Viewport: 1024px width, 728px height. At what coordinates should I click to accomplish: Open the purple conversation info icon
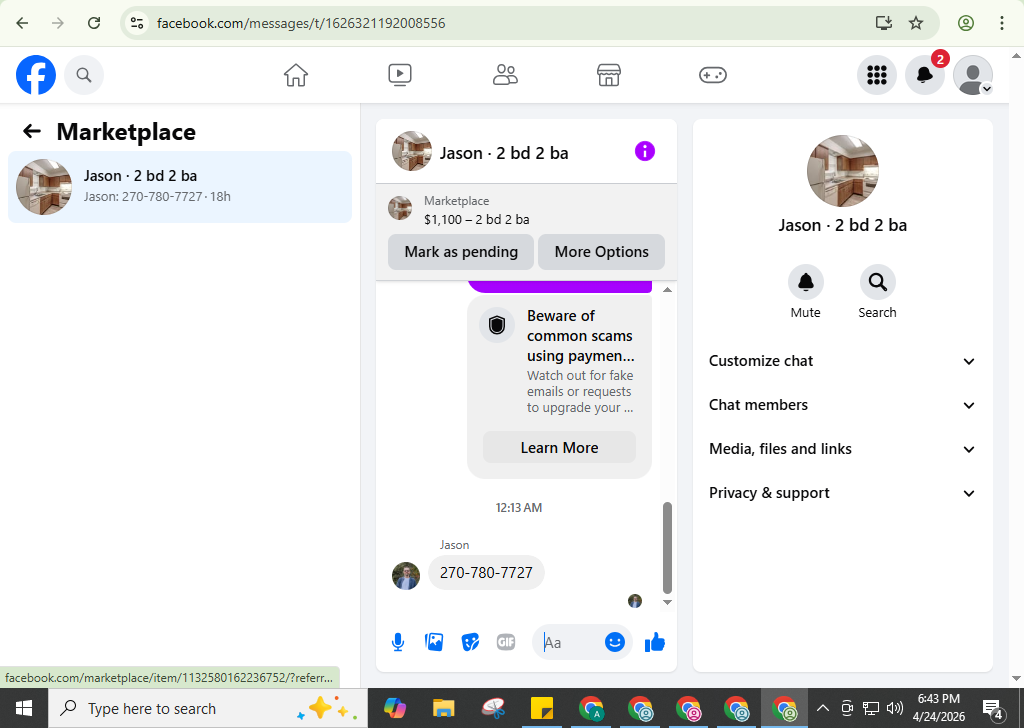point(645,151)
